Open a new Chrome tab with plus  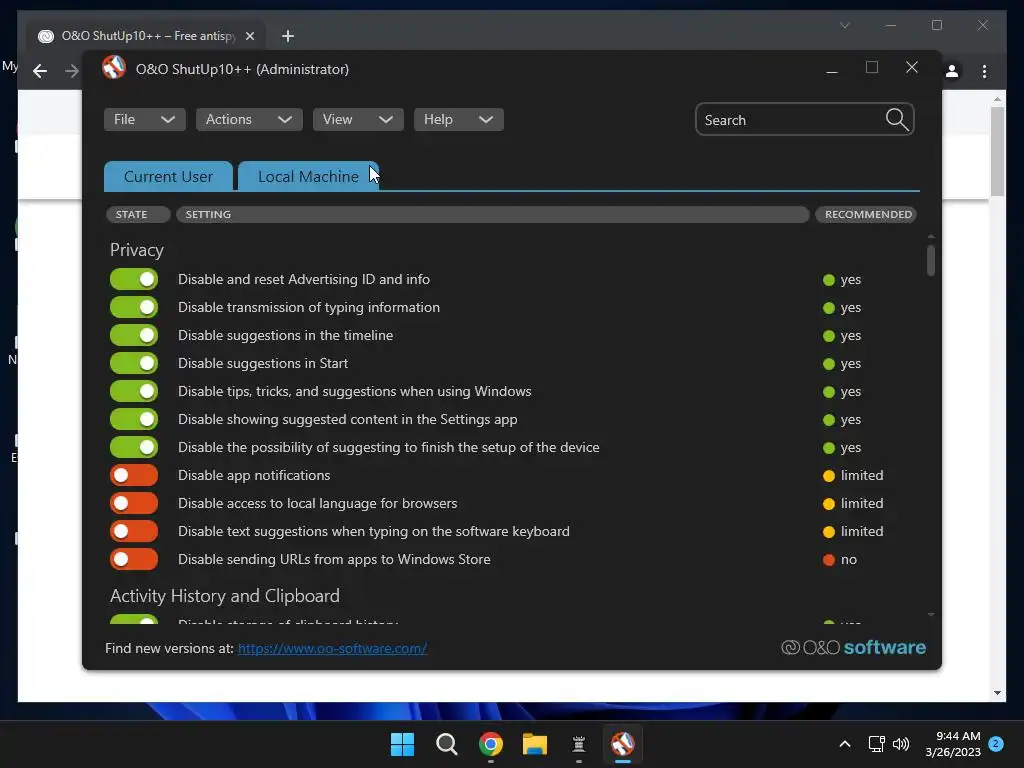(287, 36)
